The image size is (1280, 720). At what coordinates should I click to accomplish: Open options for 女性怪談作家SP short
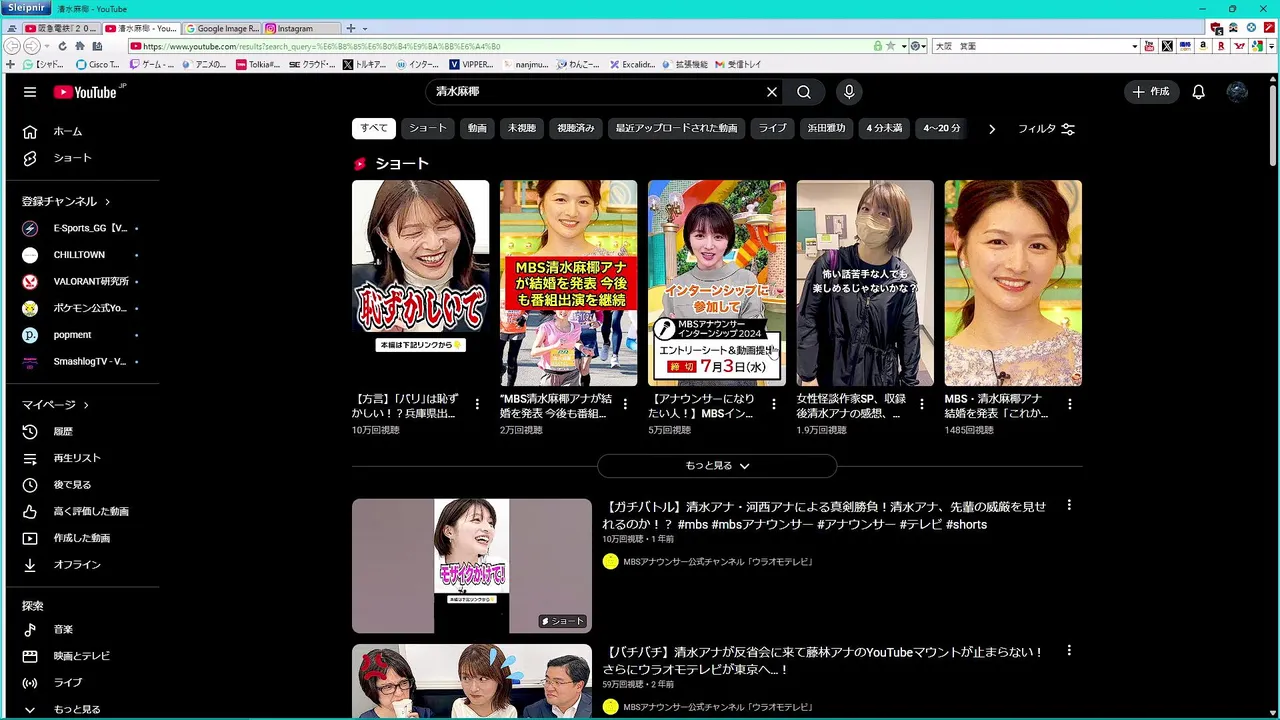922,404
